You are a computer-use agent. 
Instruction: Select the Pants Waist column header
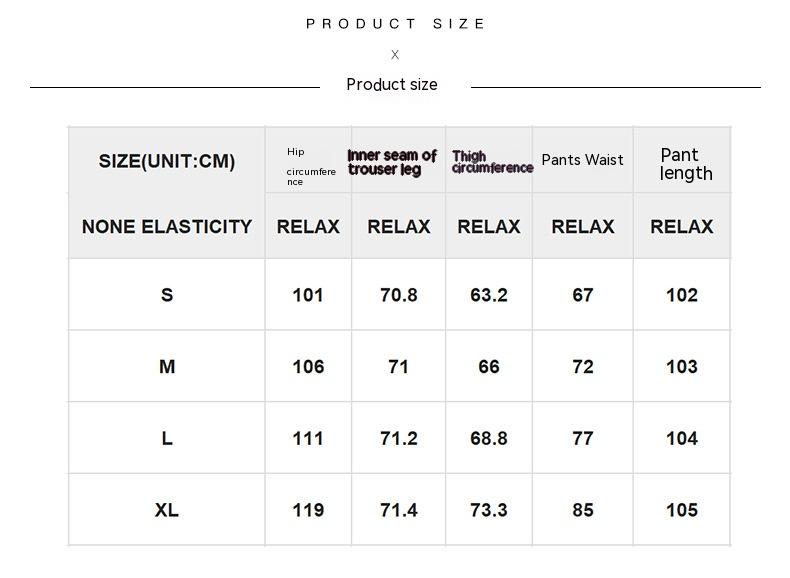582,160
